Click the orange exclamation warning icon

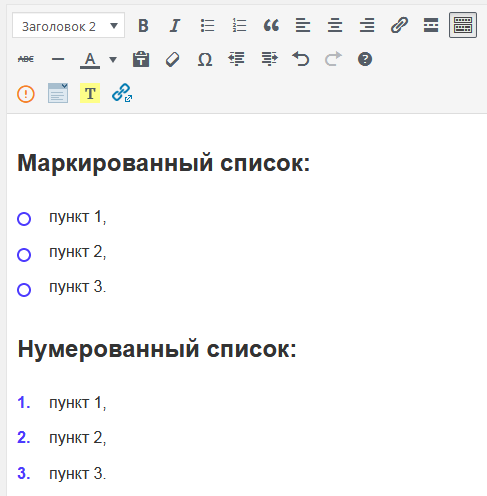[26, 94]
